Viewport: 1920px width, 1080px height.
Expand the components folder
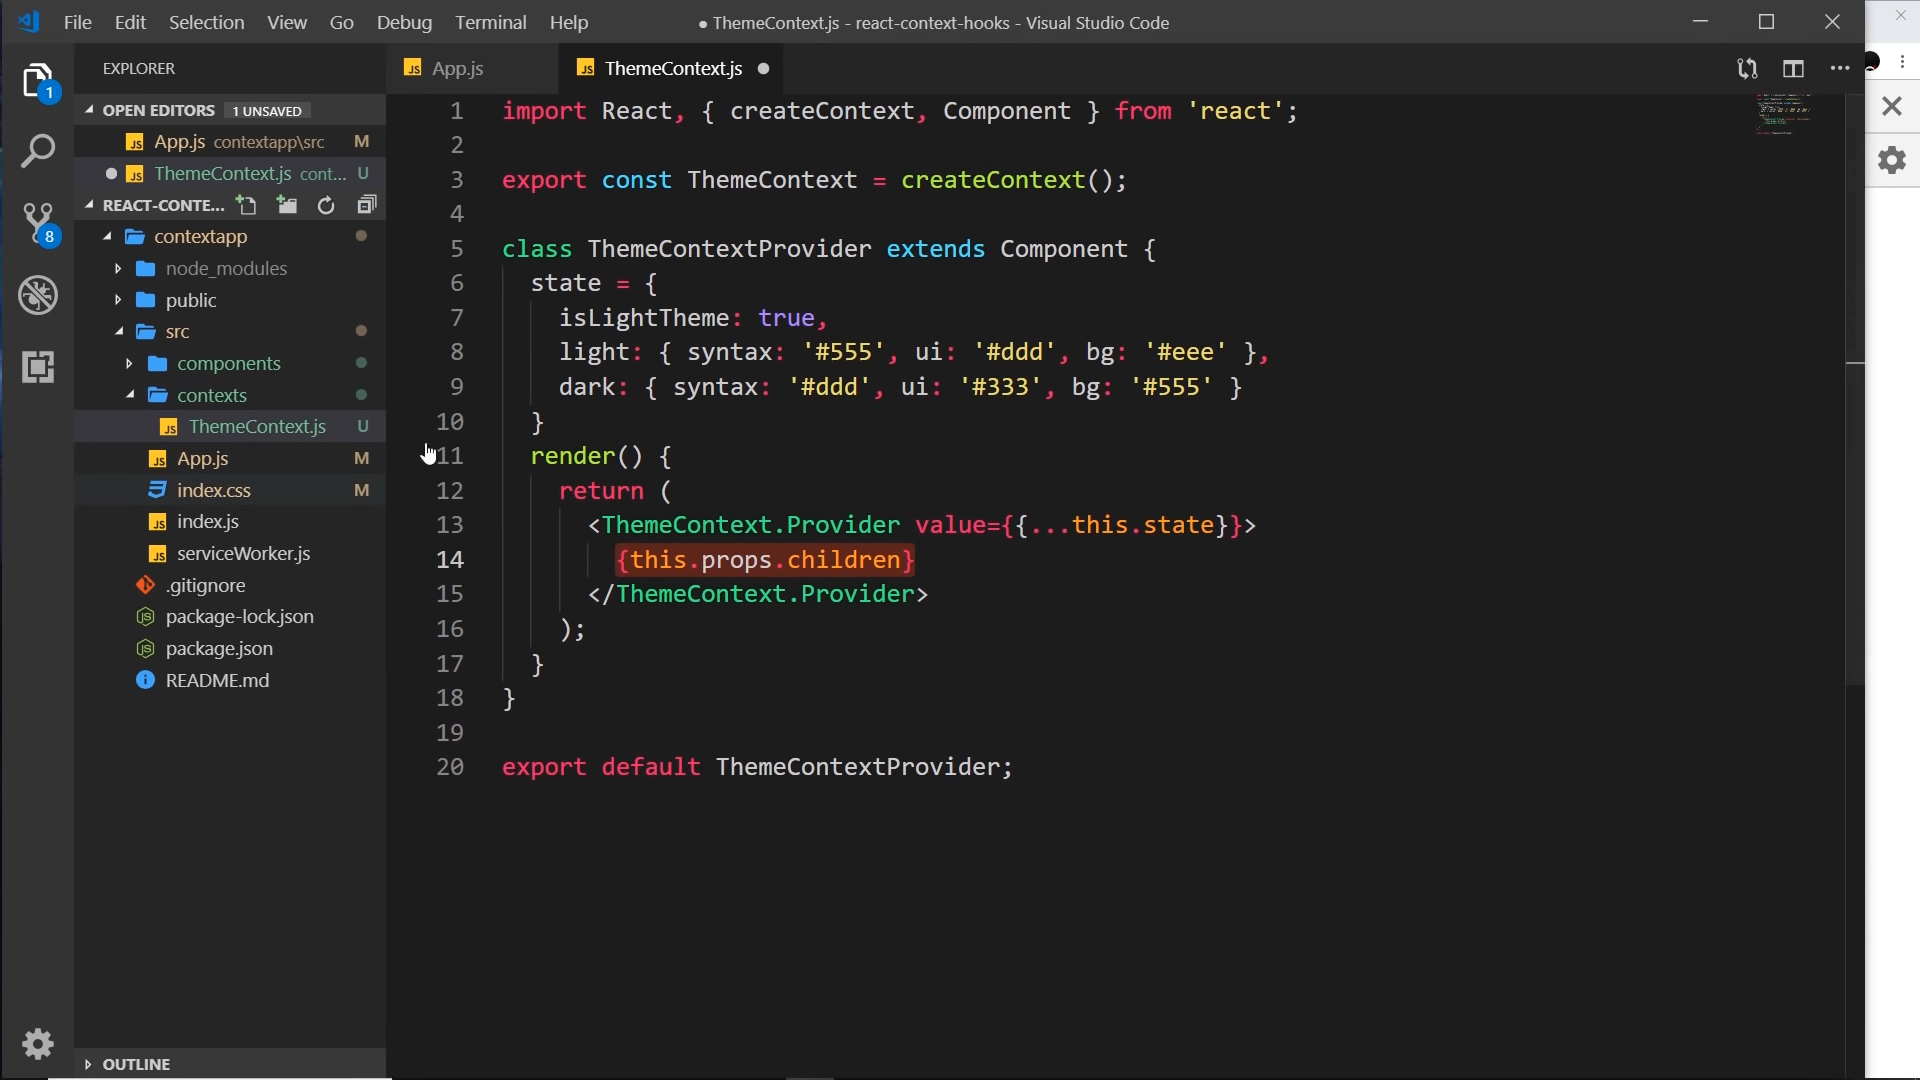pos(228,364)
